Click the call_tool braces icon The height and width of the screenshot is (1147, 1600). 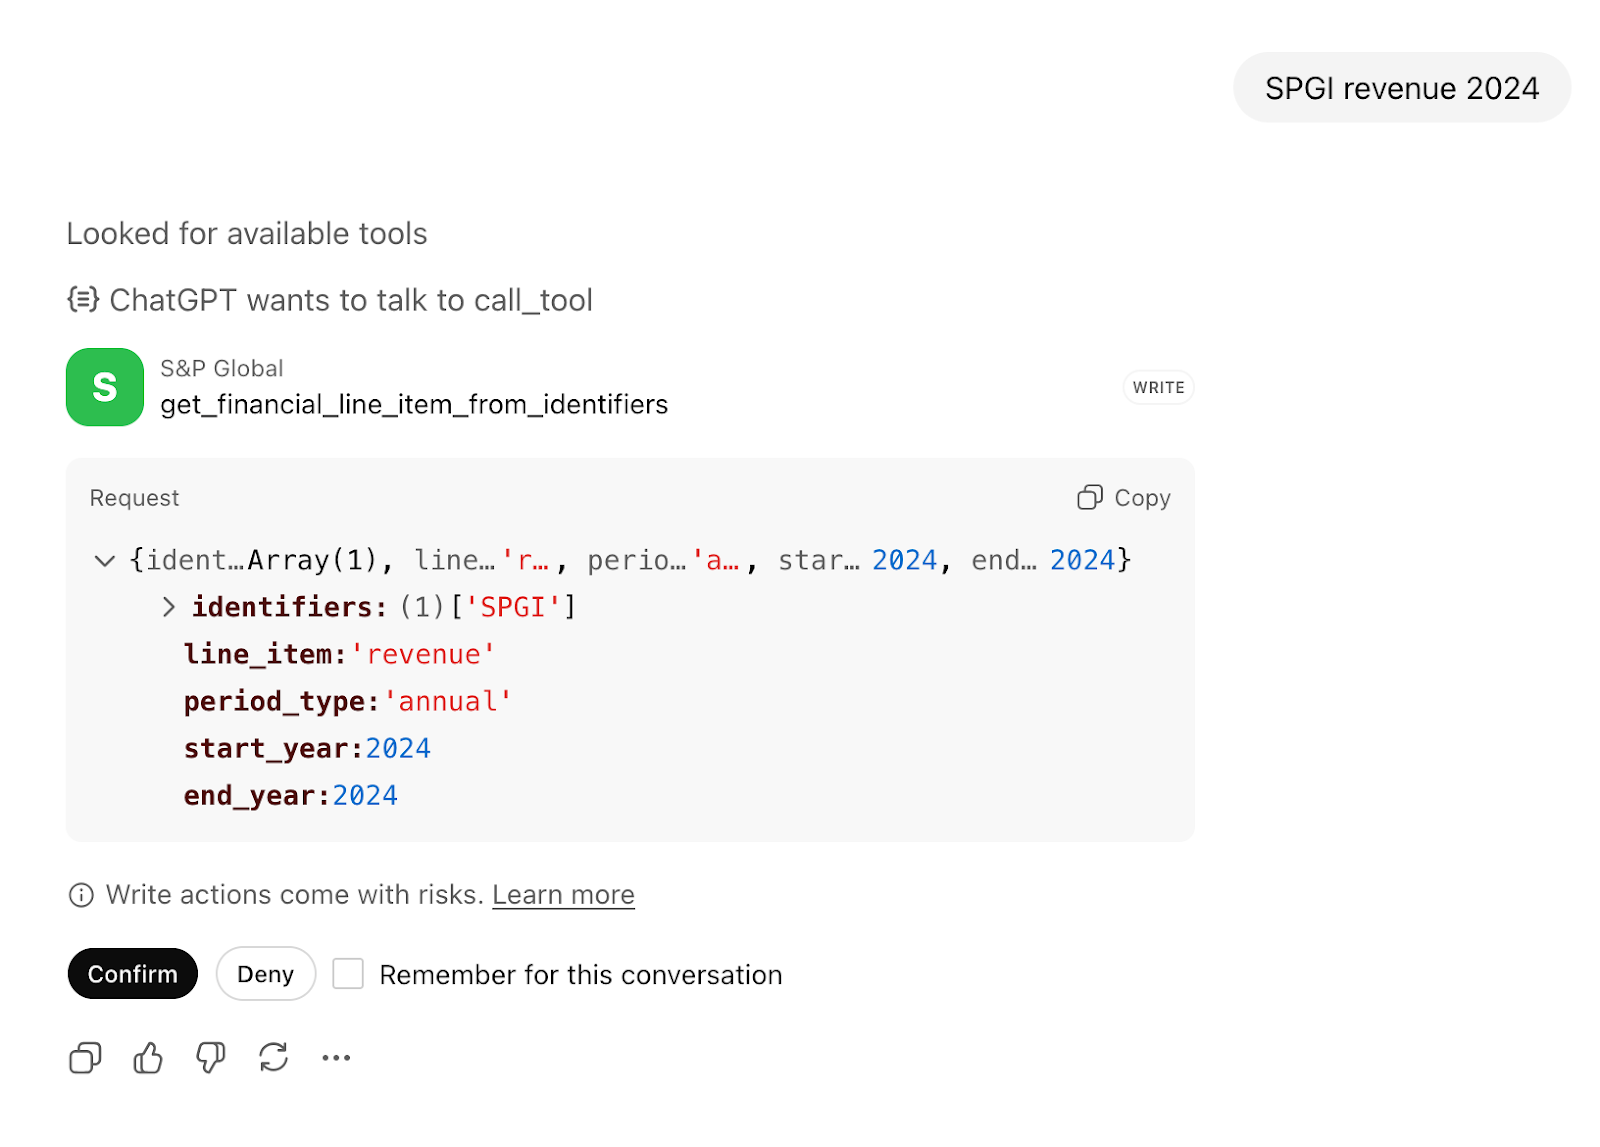point(83,300)
